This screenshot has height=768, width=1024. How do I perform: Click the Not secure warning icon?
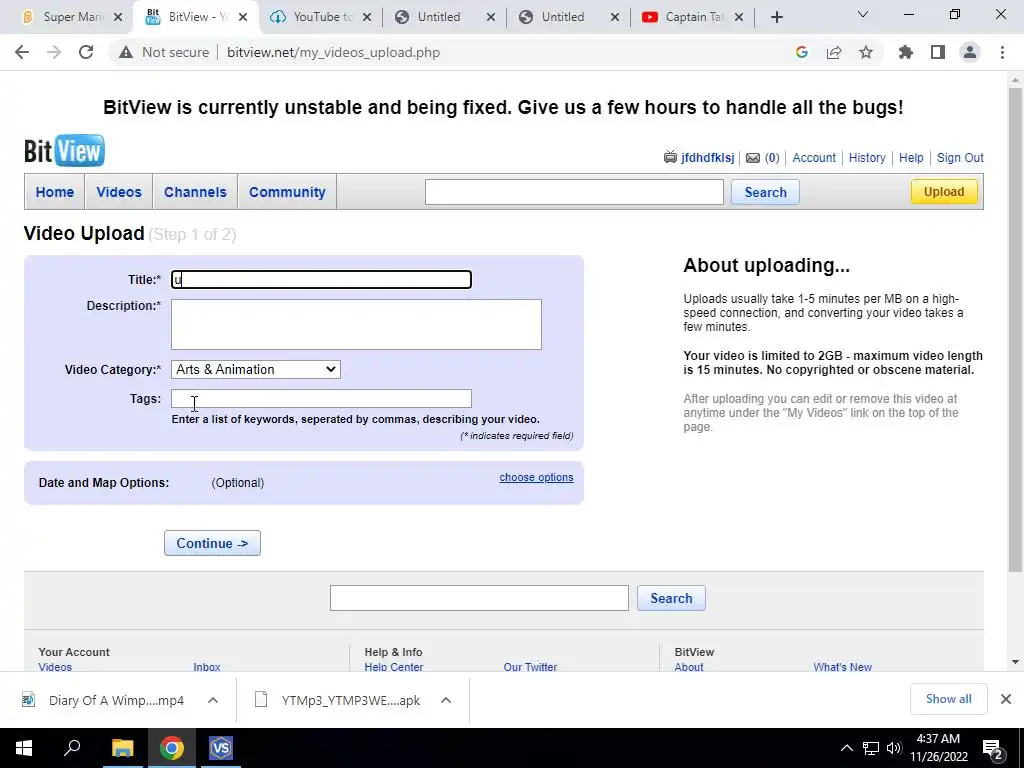coord(125,52)
